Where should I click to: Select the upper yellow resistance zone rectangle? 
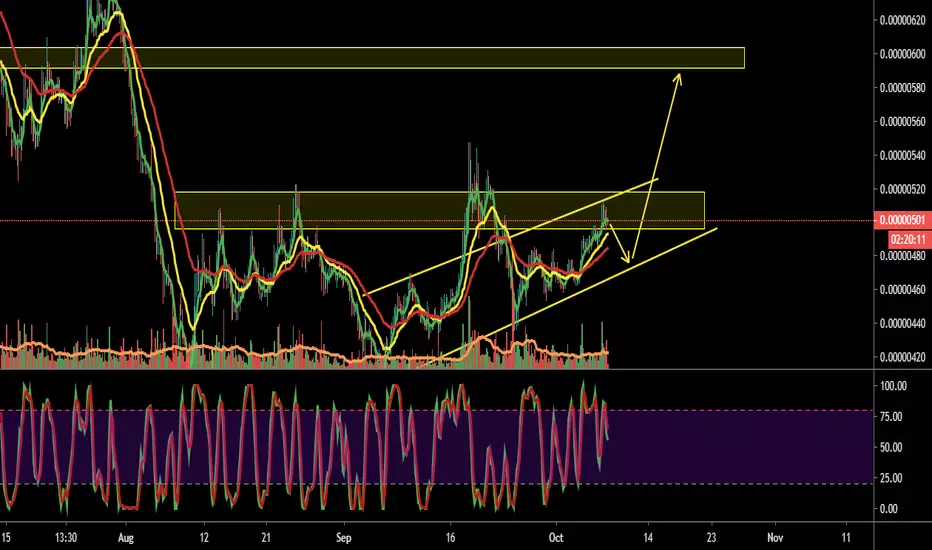(372, 58)
